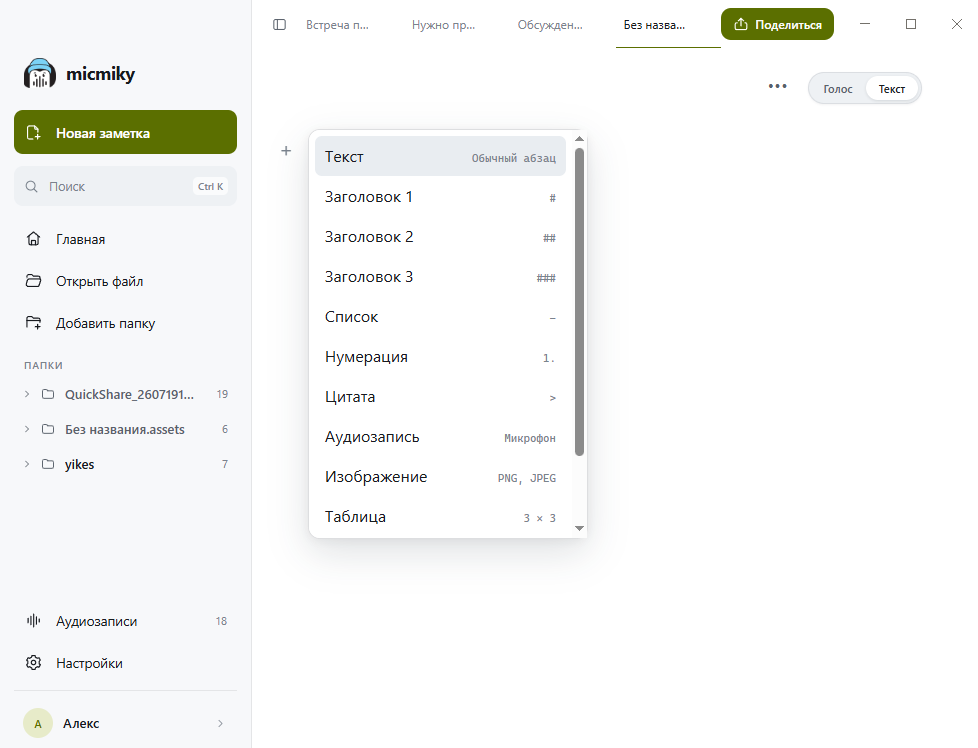Choose Текст block type

pyautogui.click(x=440, y=157)
